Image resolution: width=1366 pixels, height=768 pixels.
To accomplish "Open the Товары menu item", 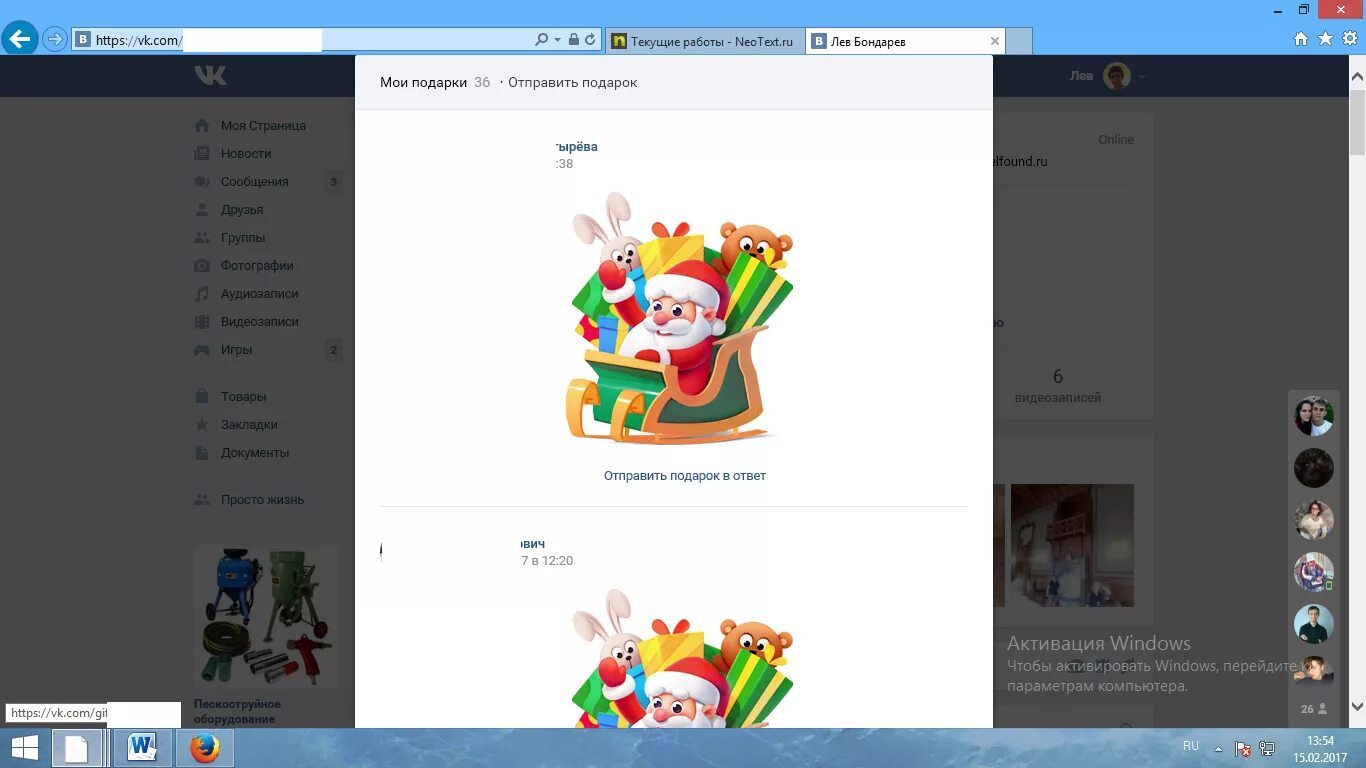I will (243, 396).
